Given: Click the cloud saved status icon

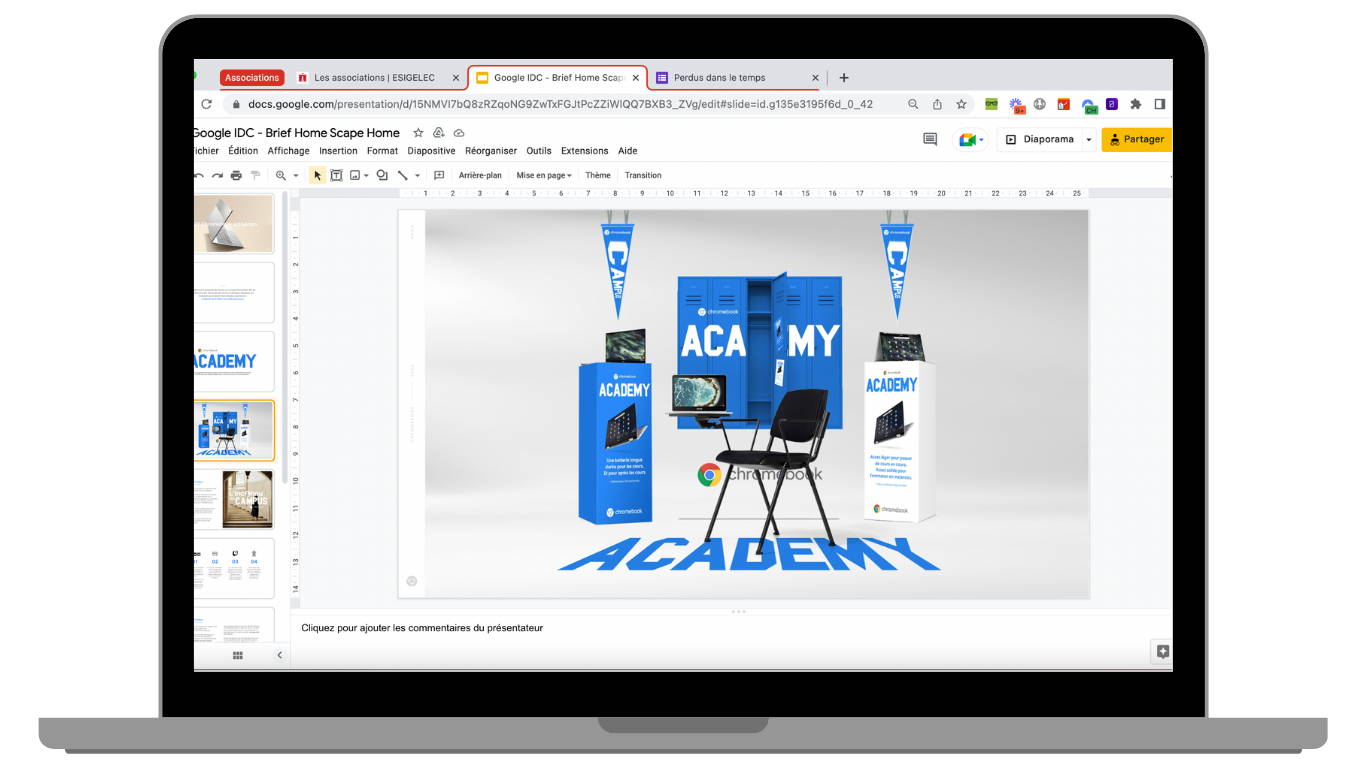Looking at the screenshot, I should click(x=459, y=133).
